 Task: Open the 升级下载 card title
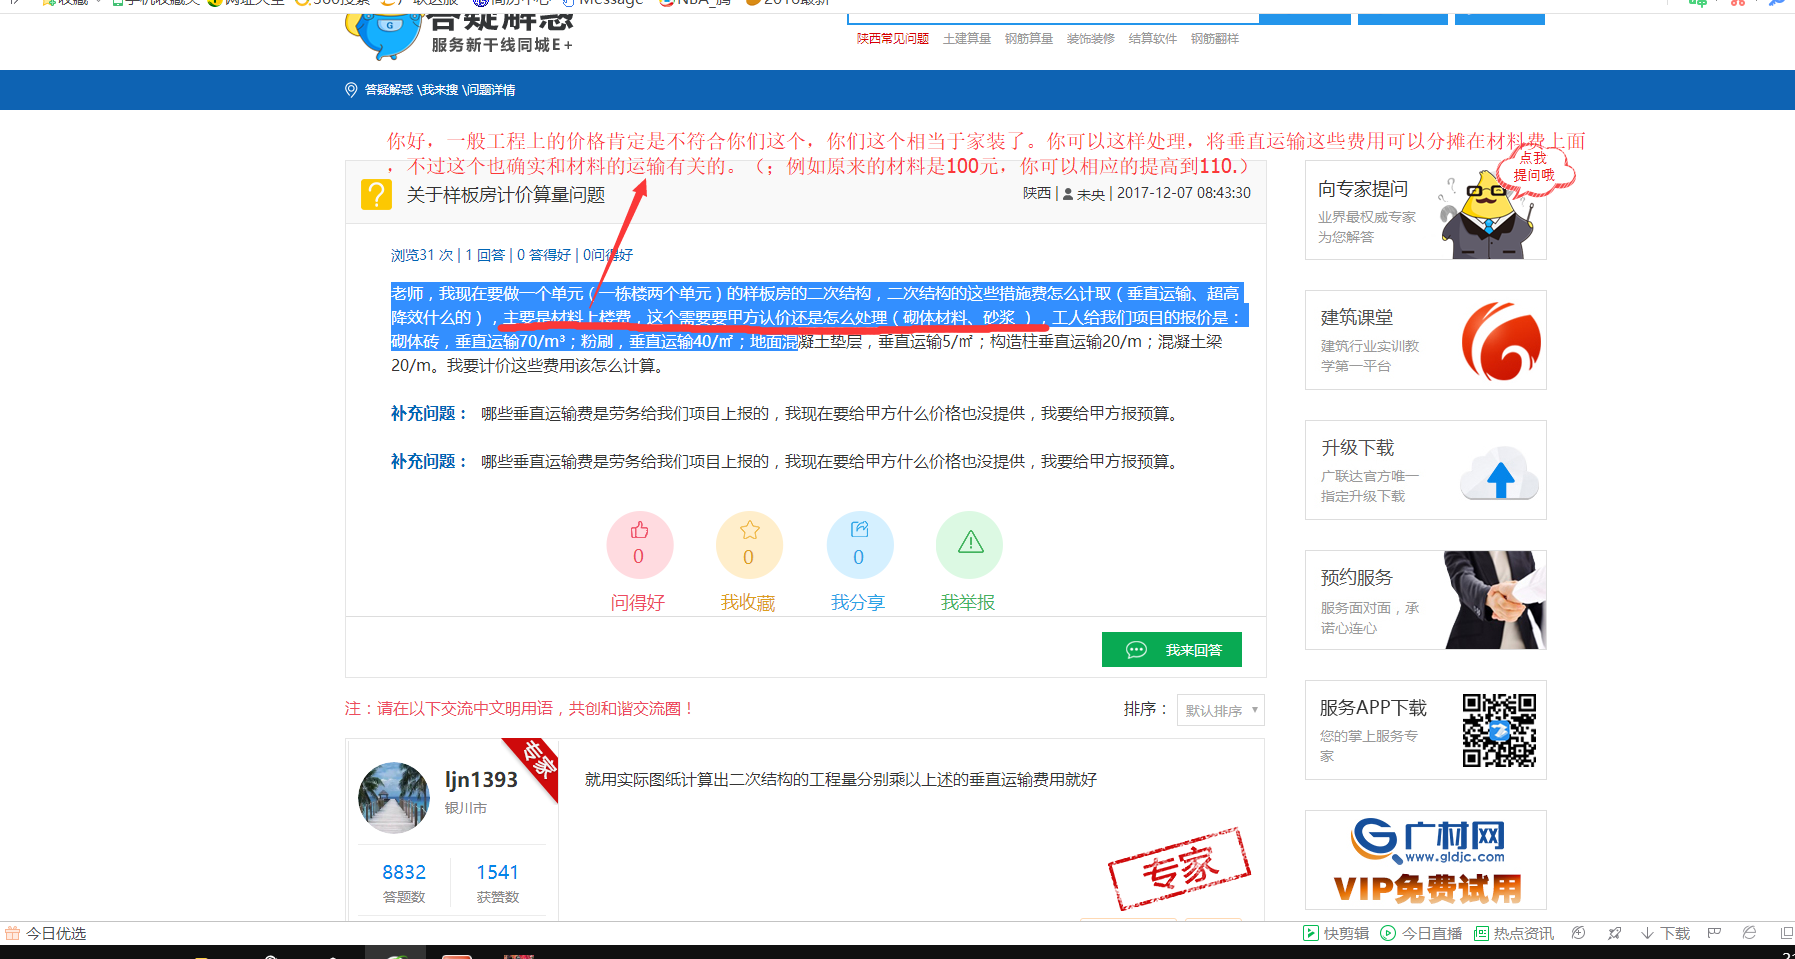tap(1357, 448)
